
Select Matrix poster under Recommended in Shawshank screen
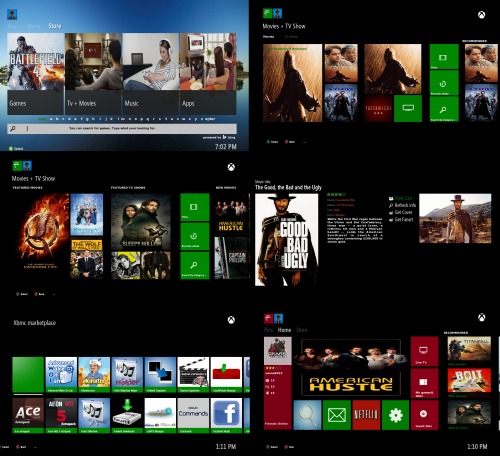[481, 103]
